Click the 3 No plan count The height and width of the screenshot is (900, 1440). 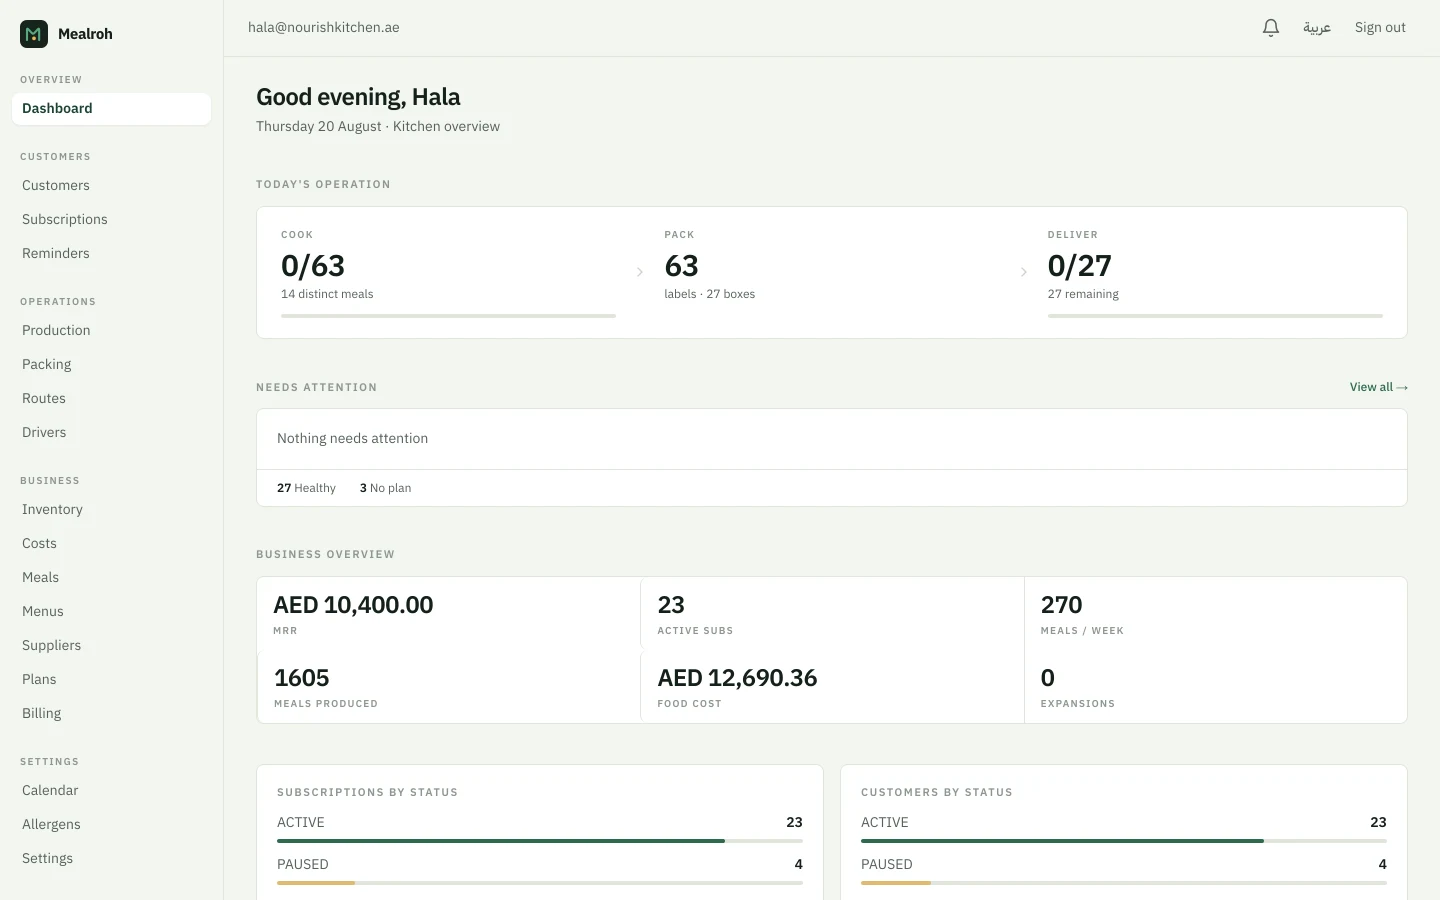pos(385,488)
